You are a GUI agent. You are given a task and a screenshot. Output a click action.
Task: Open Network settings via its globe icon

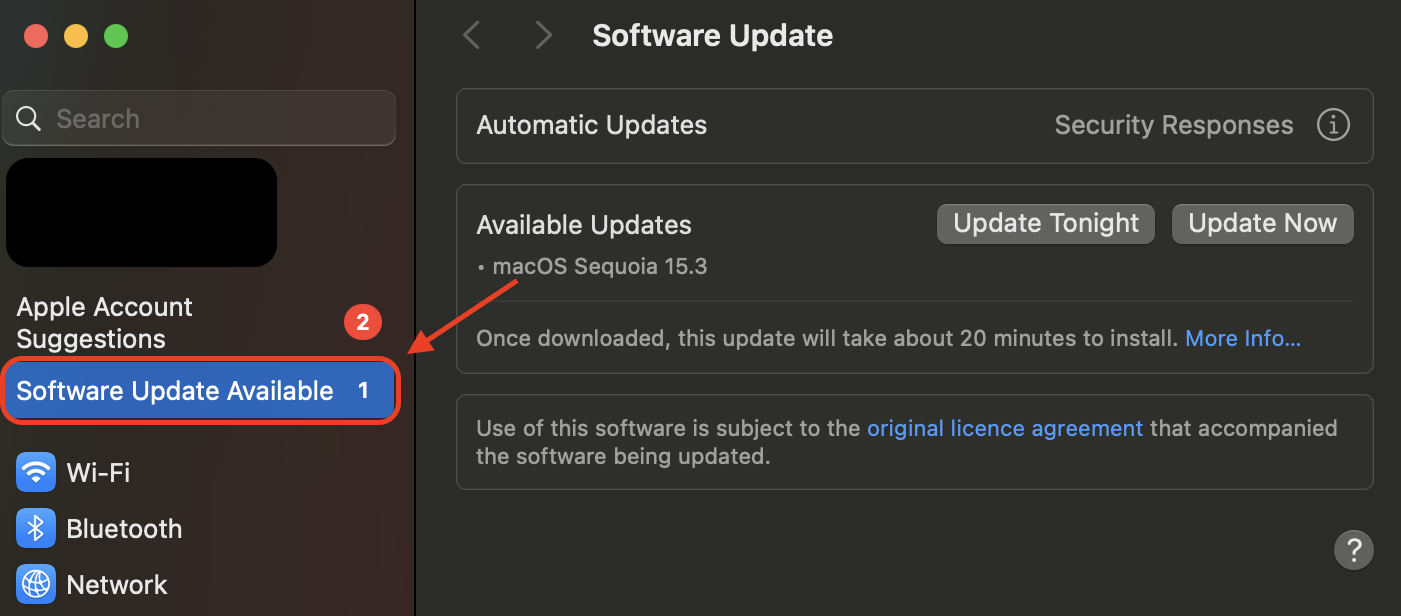pos(36,584)
